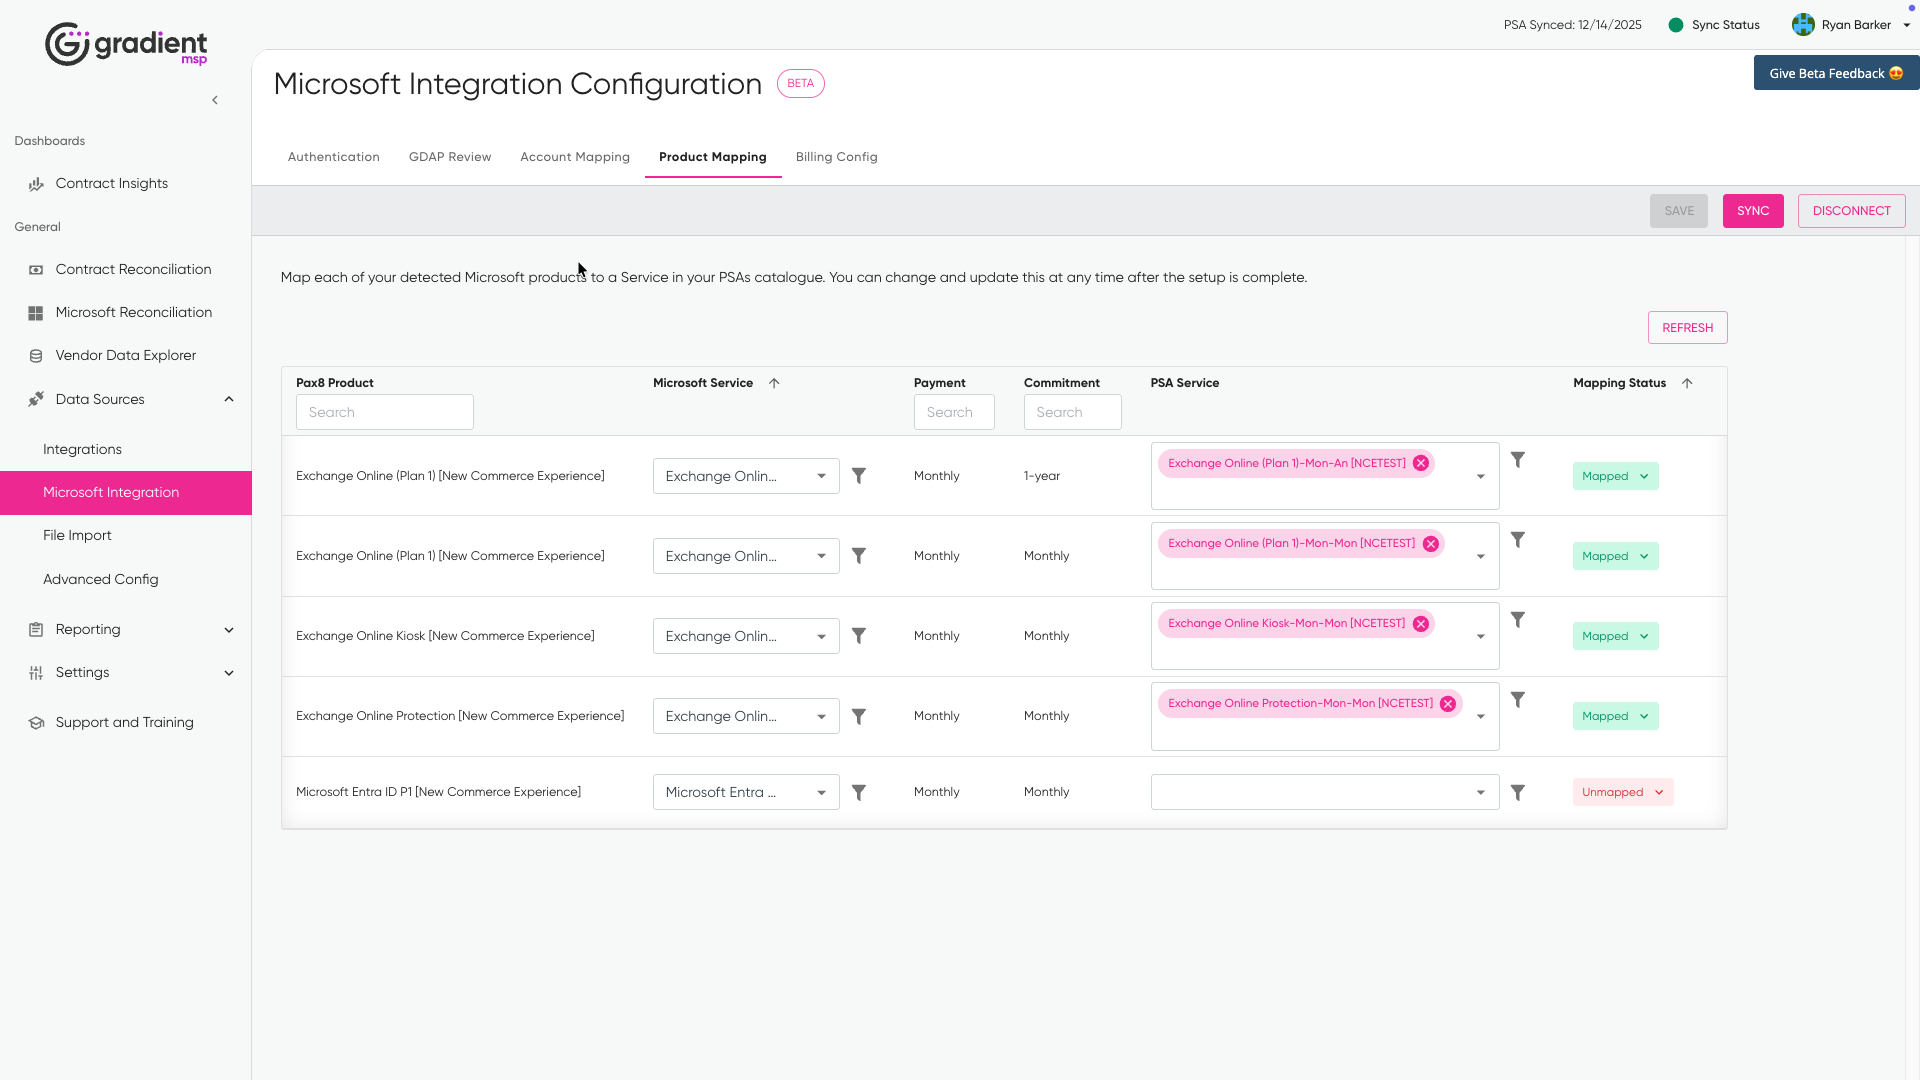Expand the Settings section chevron
Image resolution: width=1920 pixels, height=1080 pixels.
[x=229, y=673]
